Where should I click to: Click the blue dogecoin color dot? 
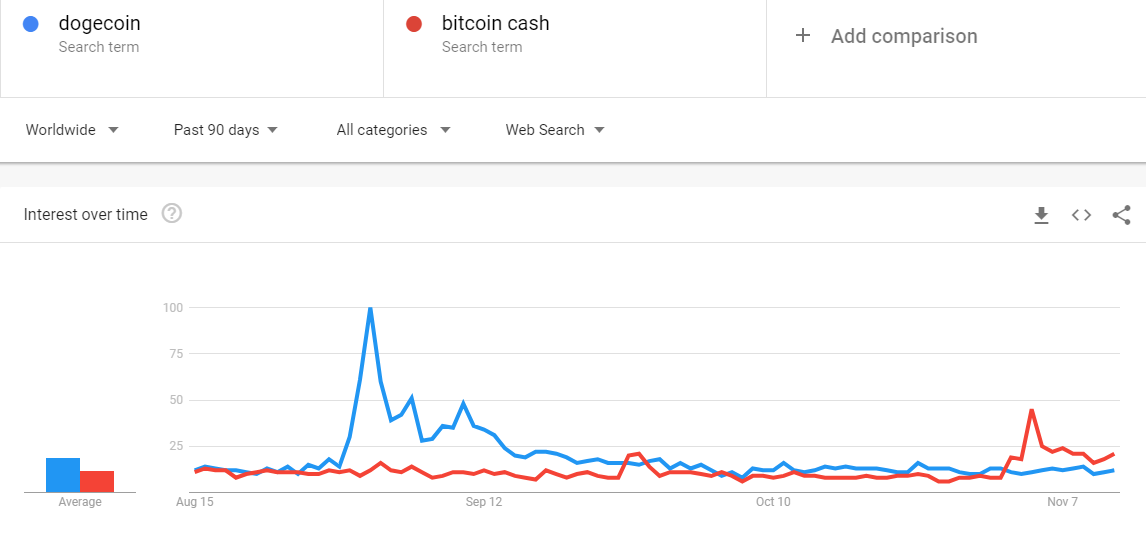coord(31,24)
